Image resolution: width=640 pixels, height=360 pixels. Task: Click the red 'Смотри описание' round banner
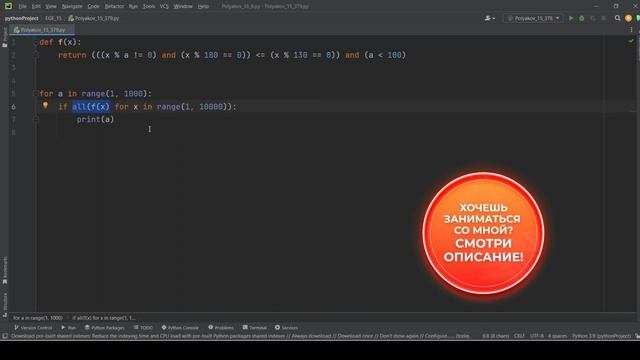coord(483,233)
